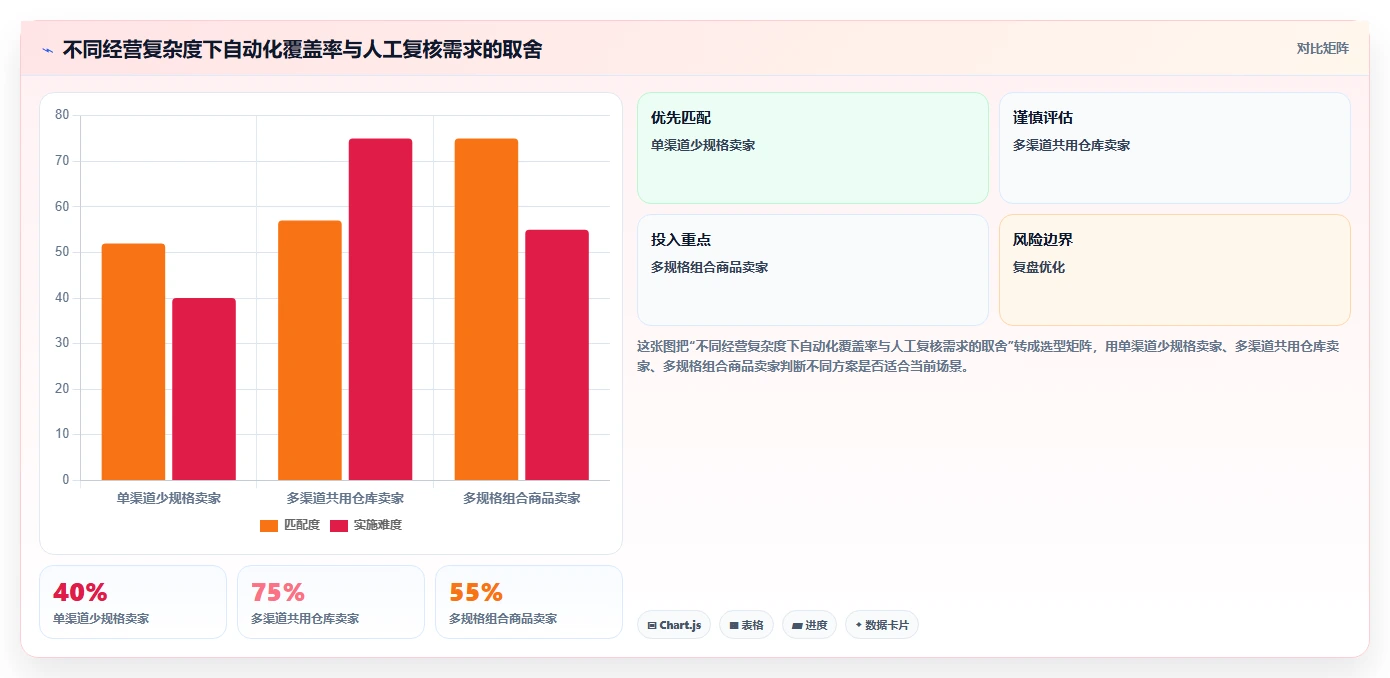
Task: Select the 风险边界 matrix card
Action: point(1175,270)
